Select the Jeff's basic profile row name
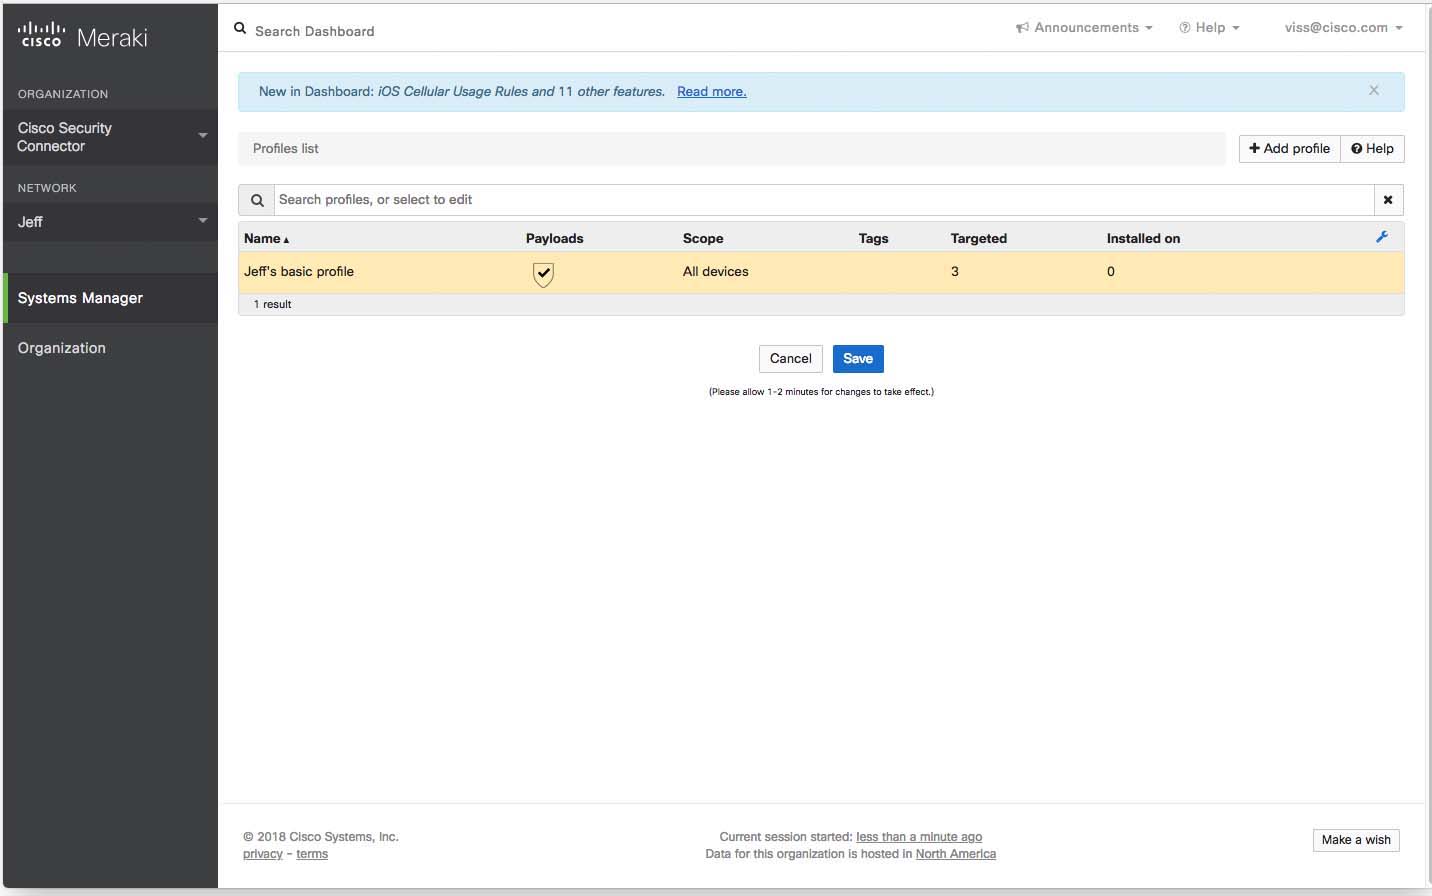 [x=299, y=271]
